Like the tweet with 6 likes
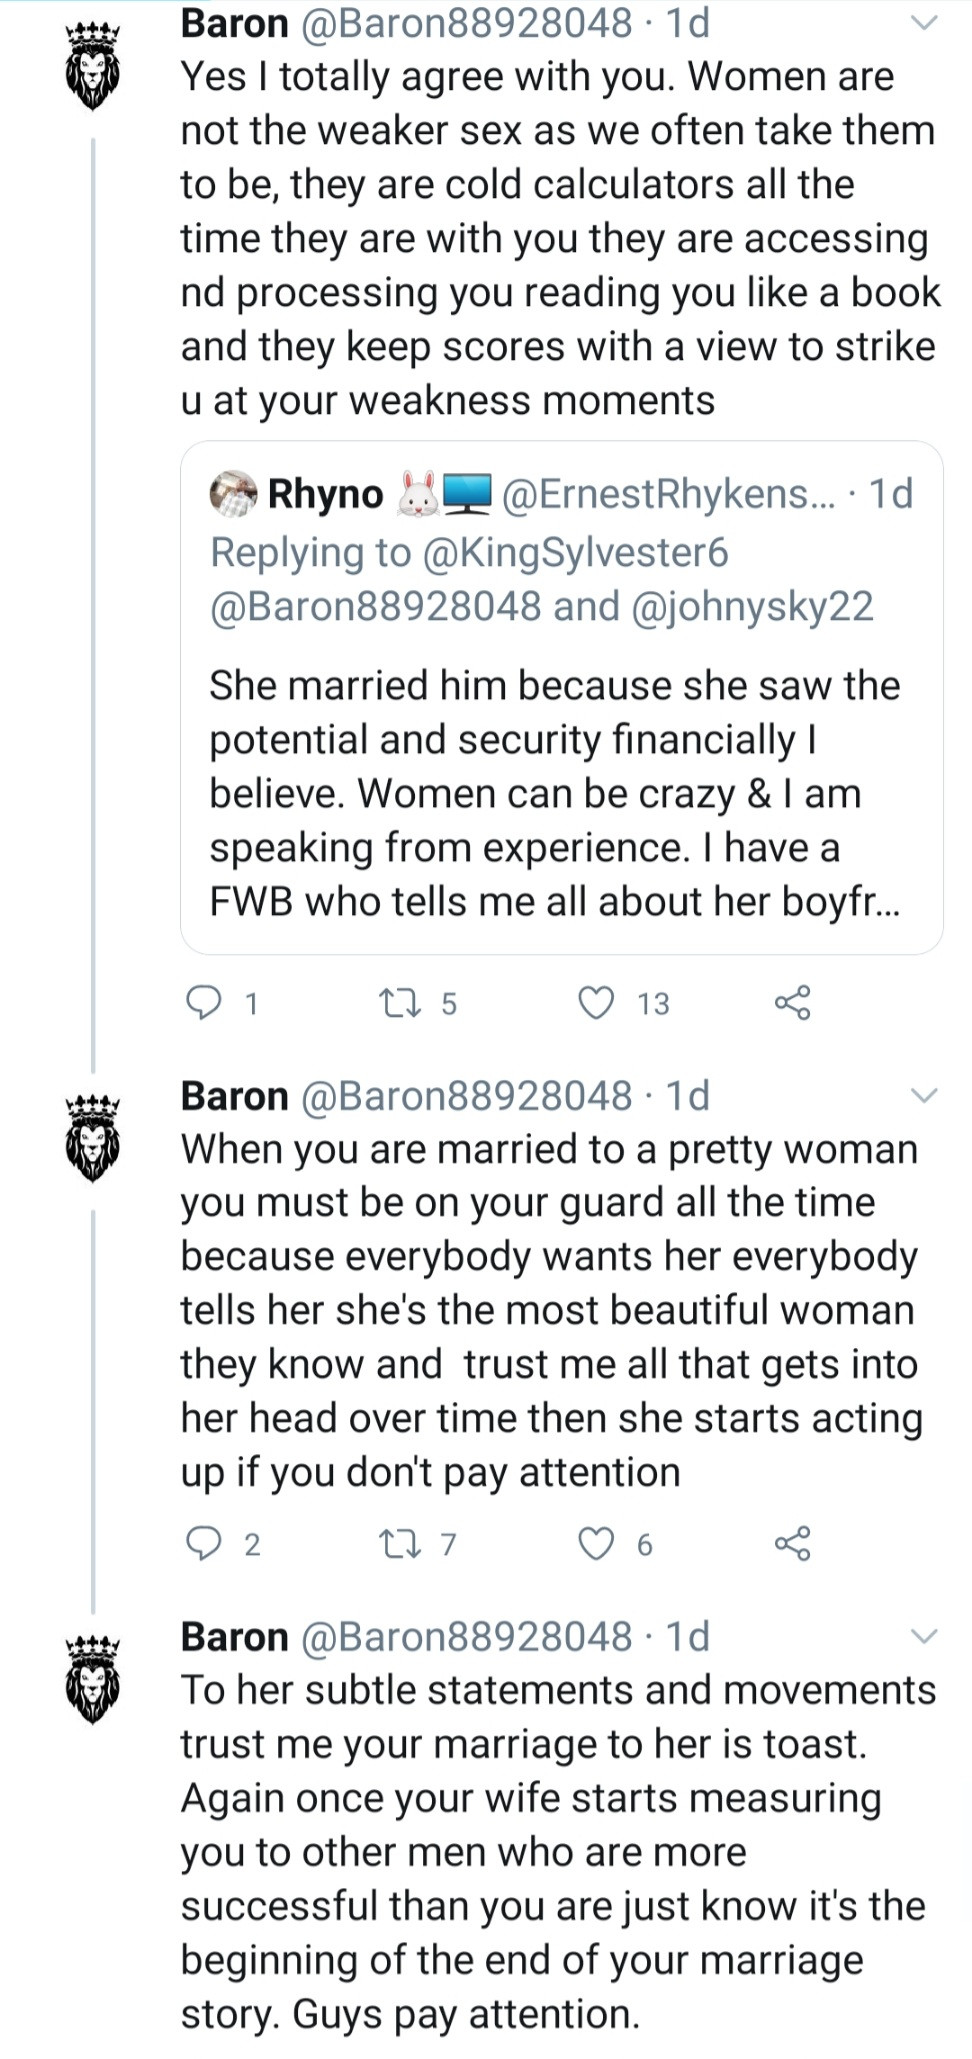Viewport: 972px width, 2059px height. click(597, 1544)
